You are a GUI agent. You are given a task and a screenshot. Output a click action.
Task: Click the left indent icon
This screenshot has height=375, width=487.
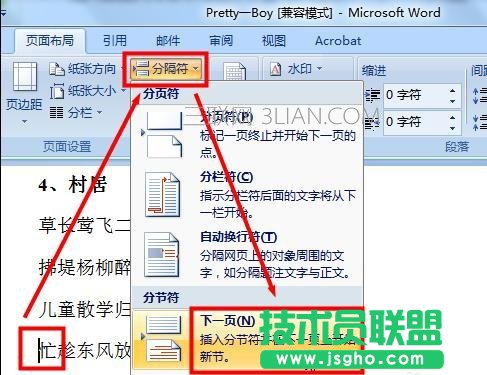click(372, 95)
